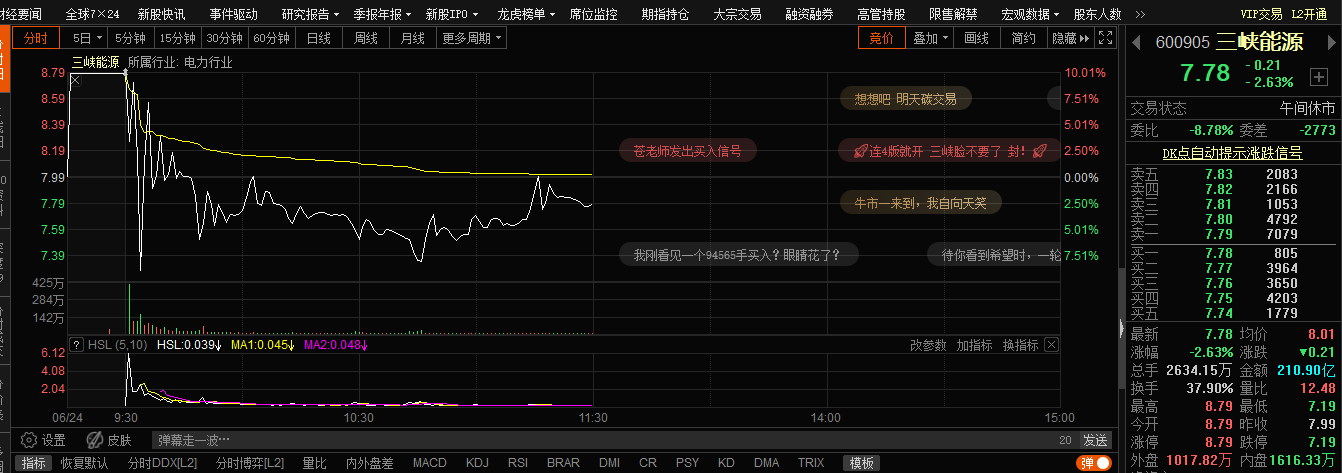Click the DK点自动提示涨跌信号 link

(x=1231, y=153)
